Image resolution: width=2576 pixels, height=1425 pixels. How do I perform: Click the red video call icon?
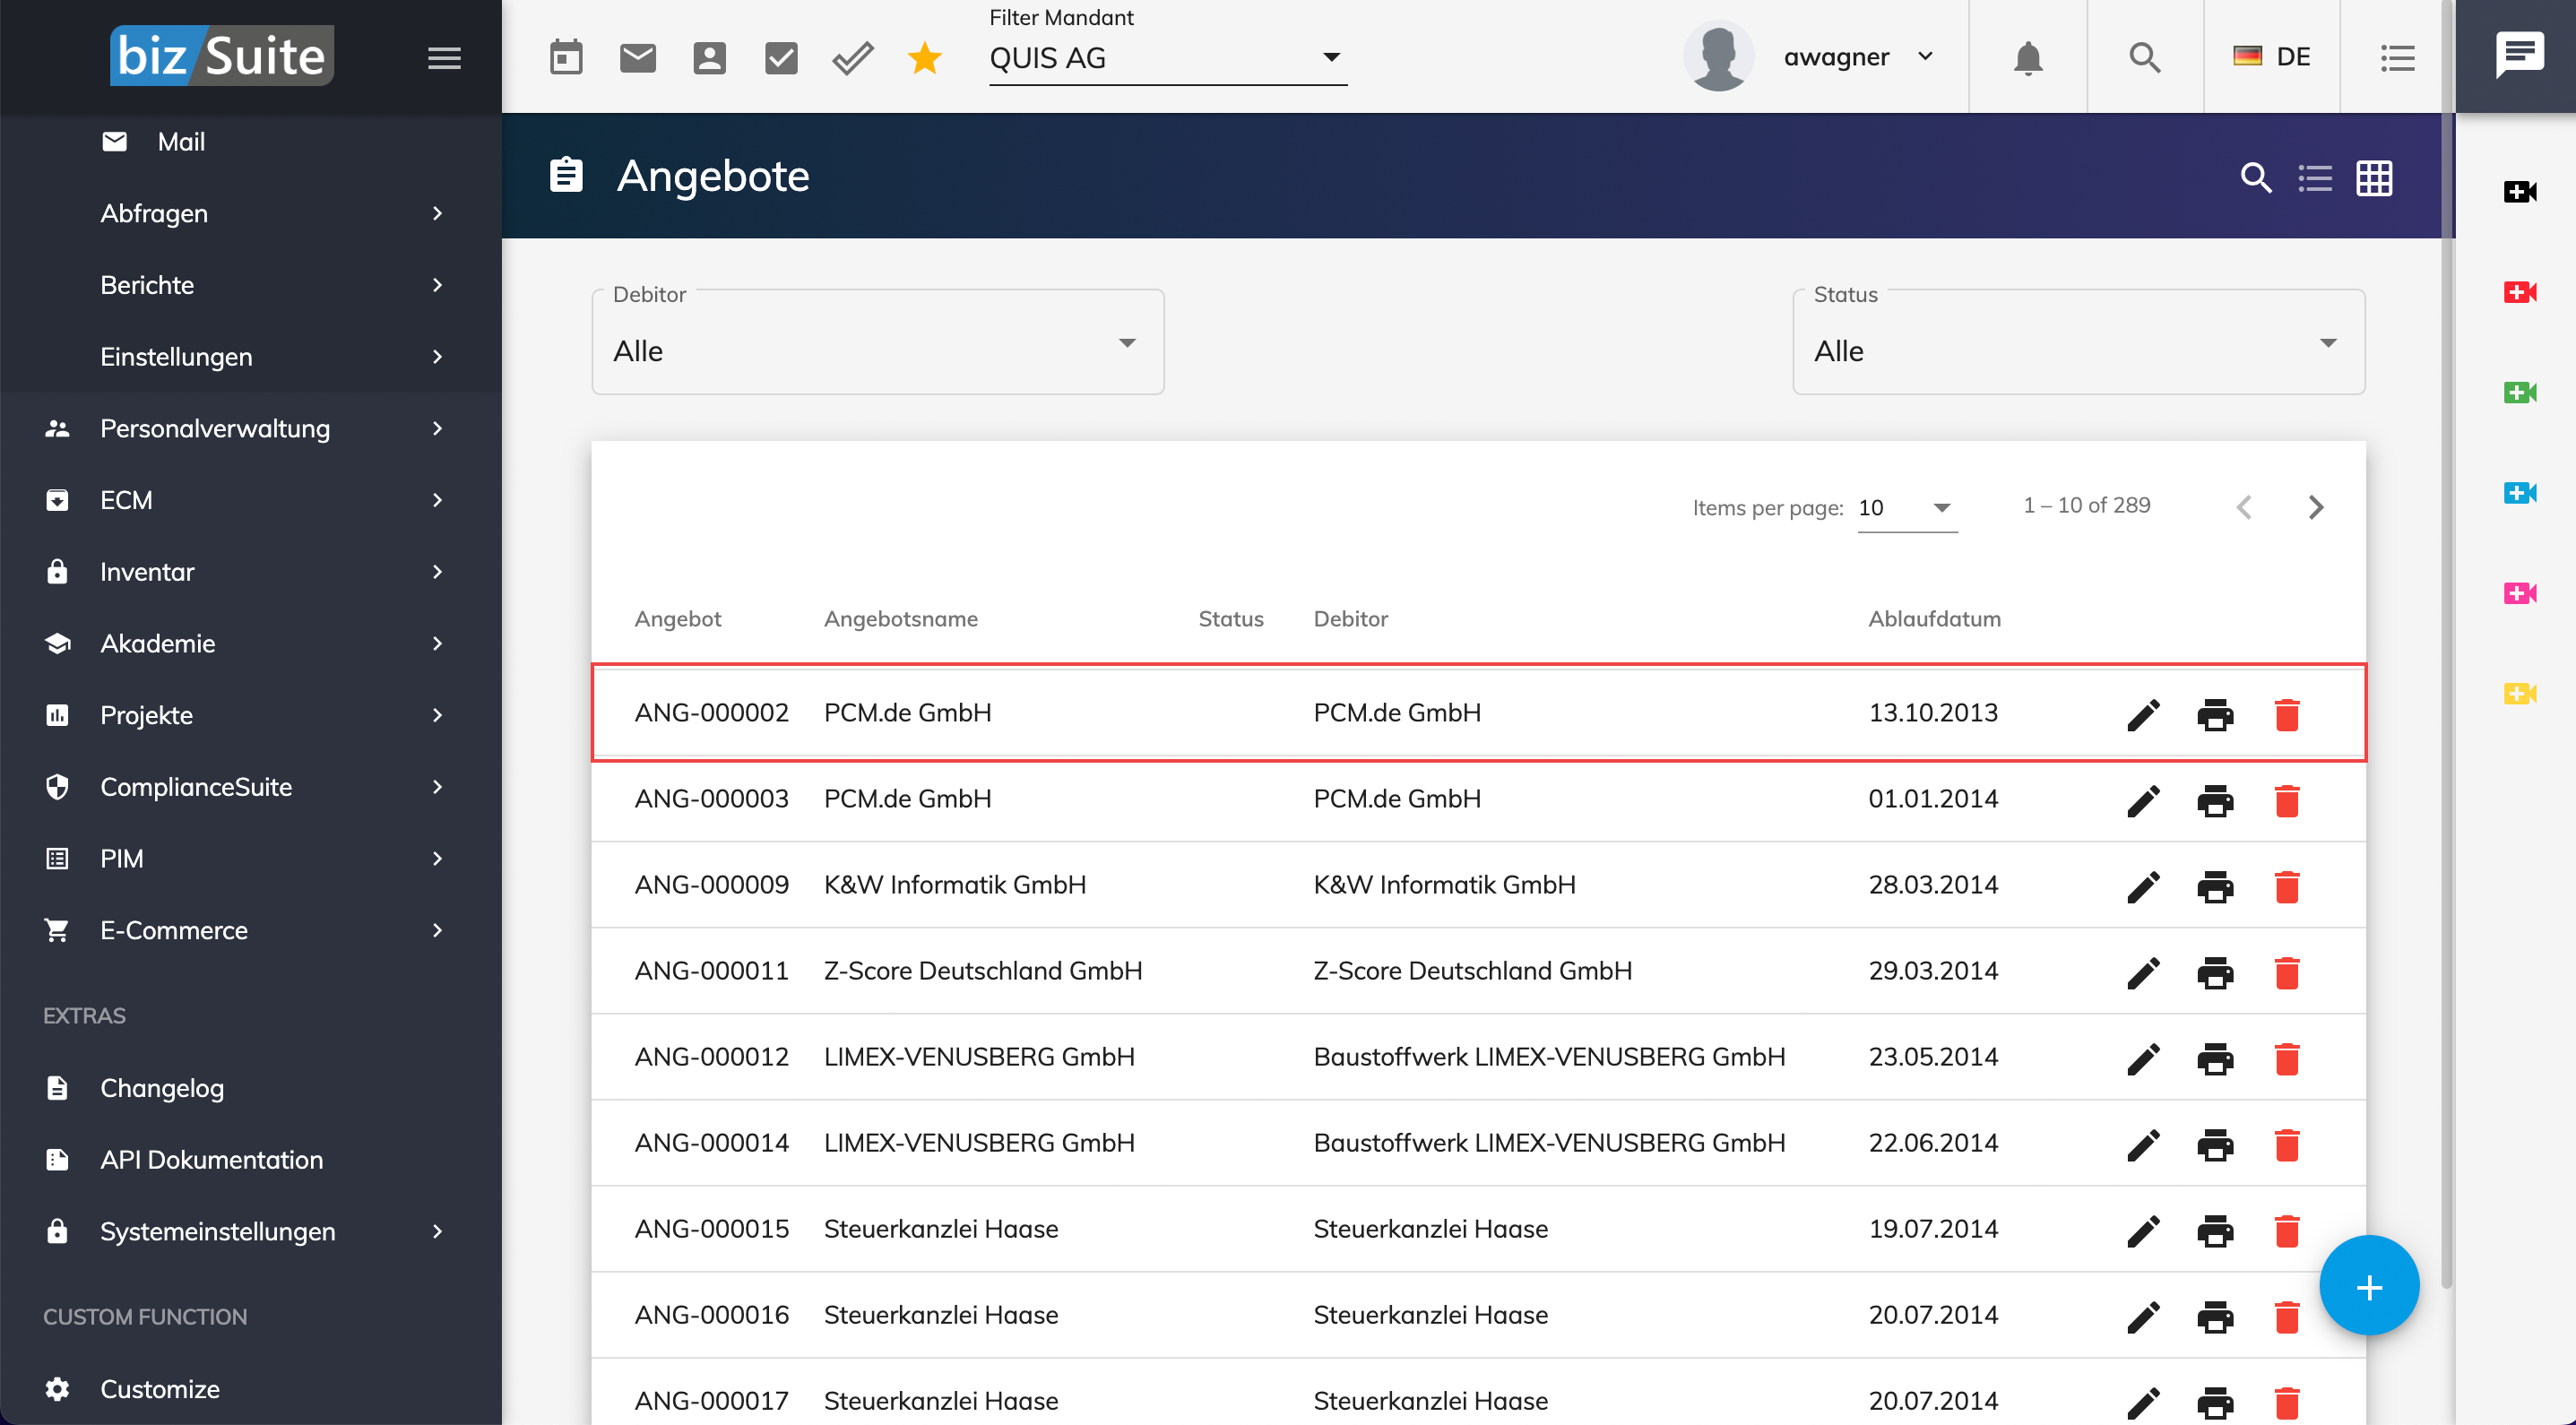click(x=2520, y=292)
